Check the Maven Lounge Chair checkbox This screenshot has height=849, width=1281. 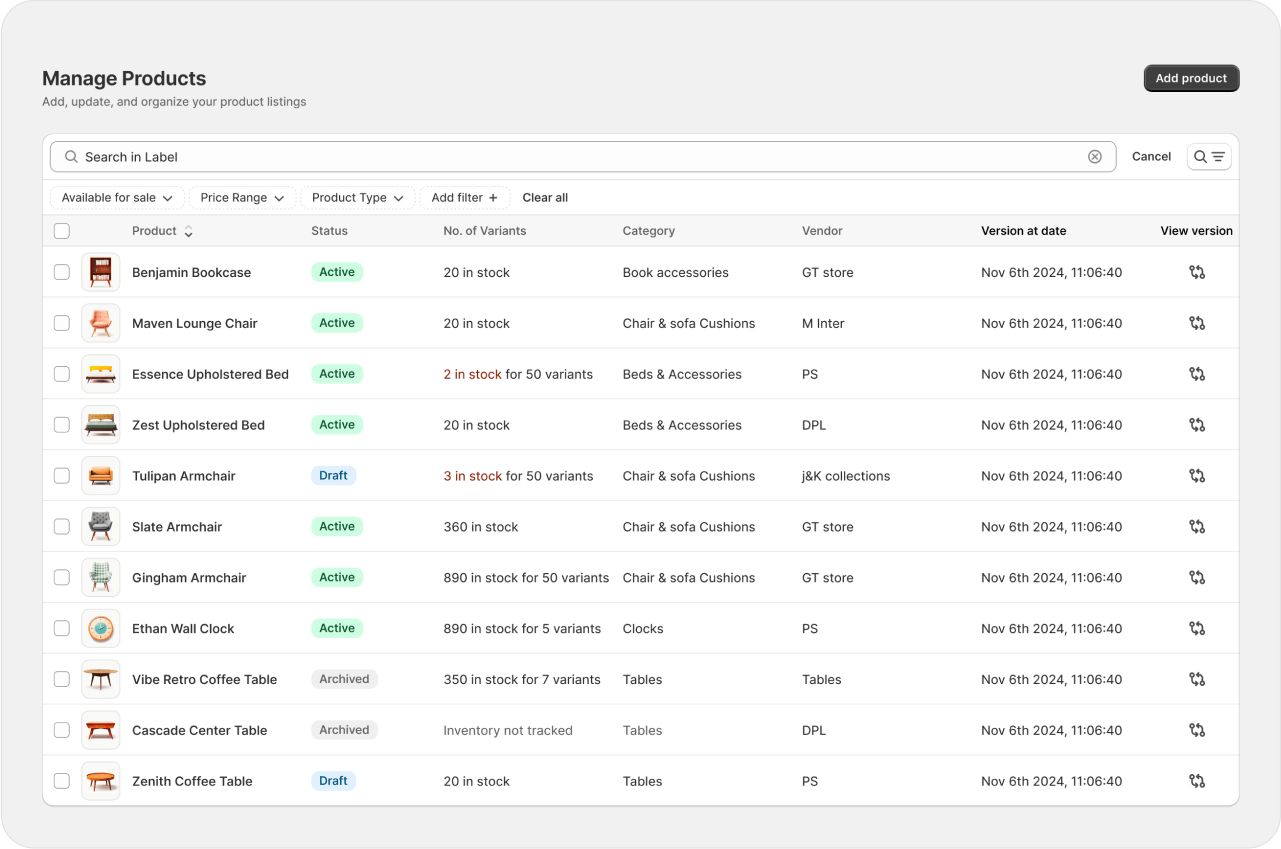click(x=62, y=323)
